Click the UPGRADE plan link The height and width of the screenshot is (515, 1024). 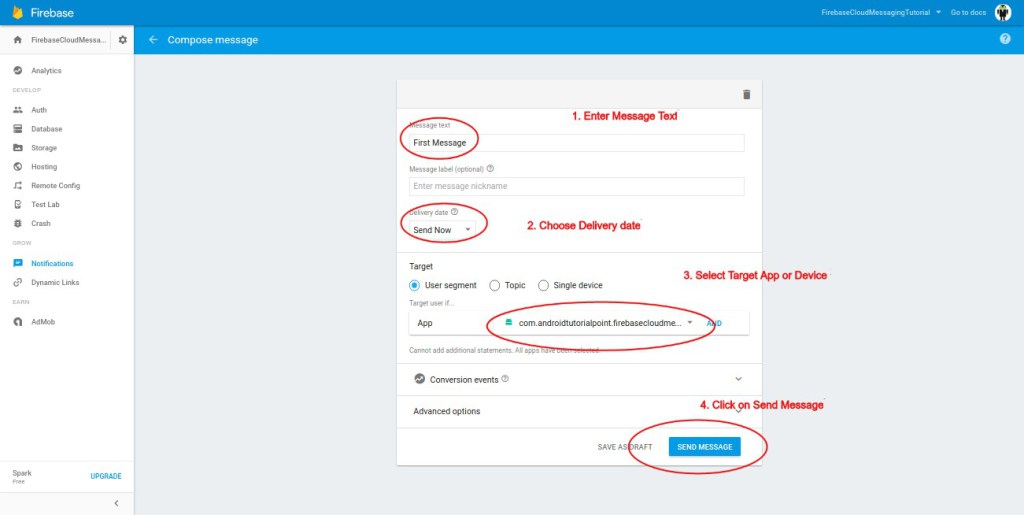coord(106,476)
